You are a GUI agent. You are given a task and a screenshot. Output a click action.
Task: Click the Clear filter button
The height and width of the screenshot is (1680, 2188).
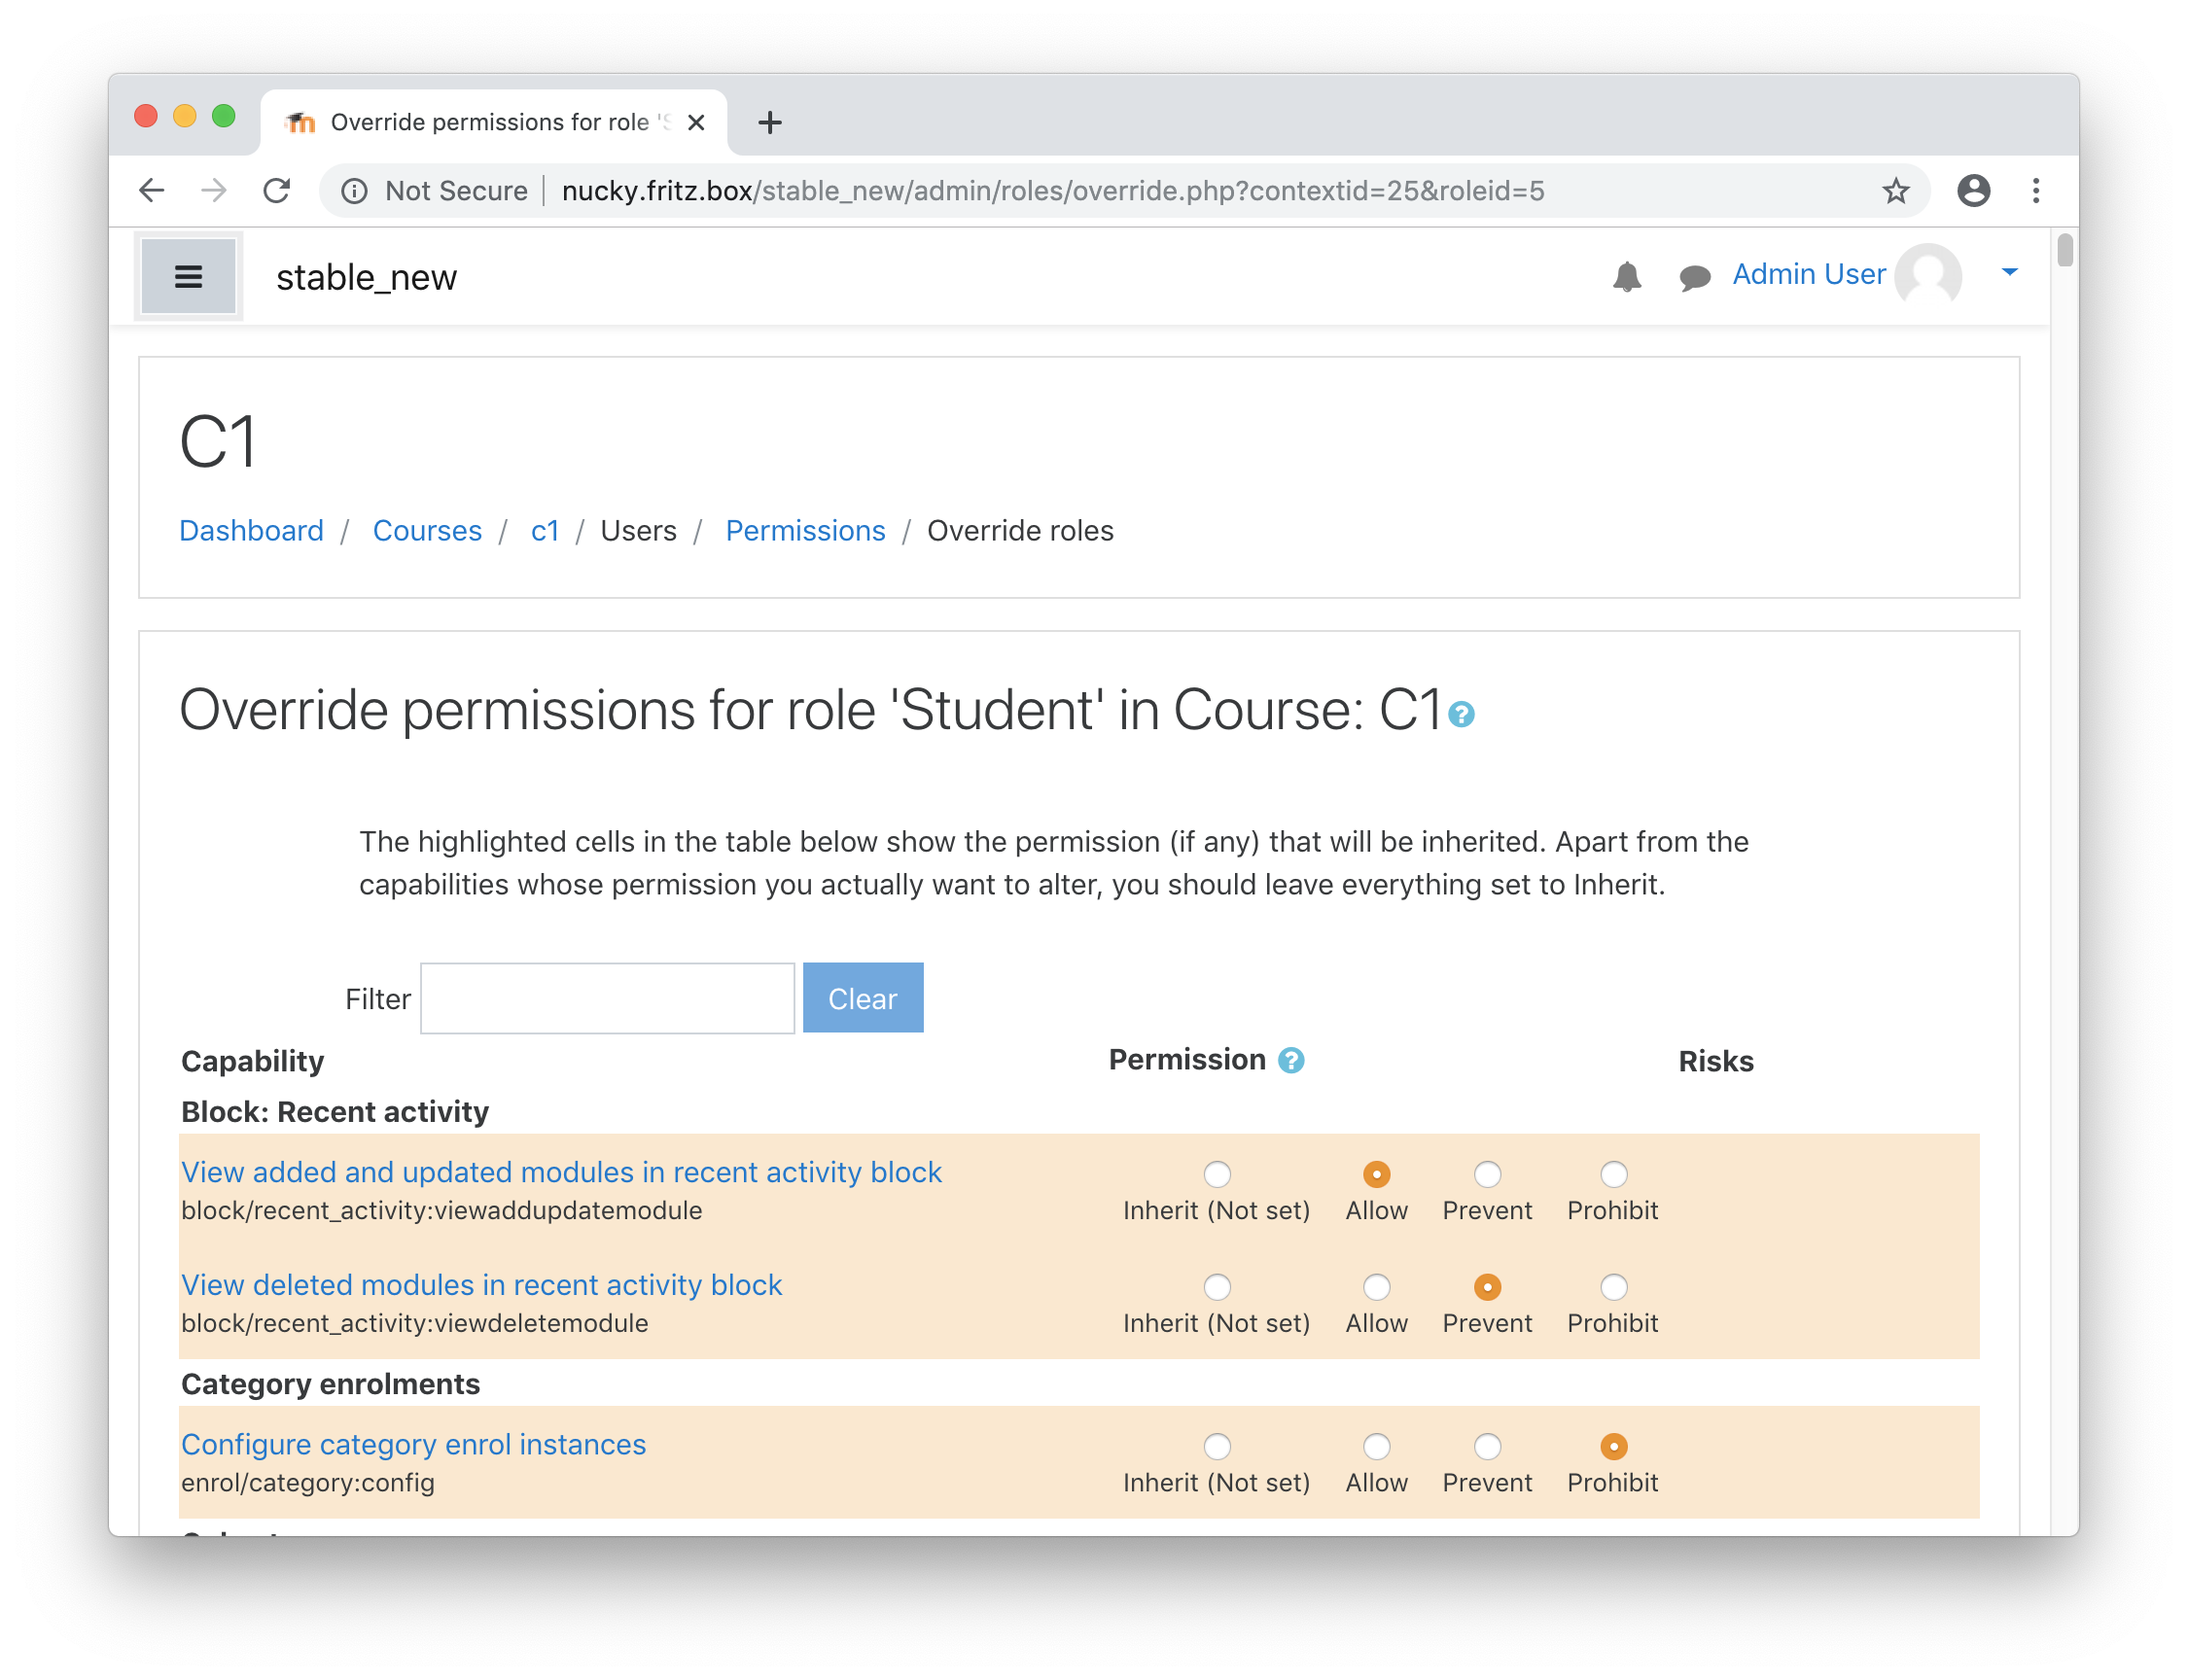click(863, 998)
